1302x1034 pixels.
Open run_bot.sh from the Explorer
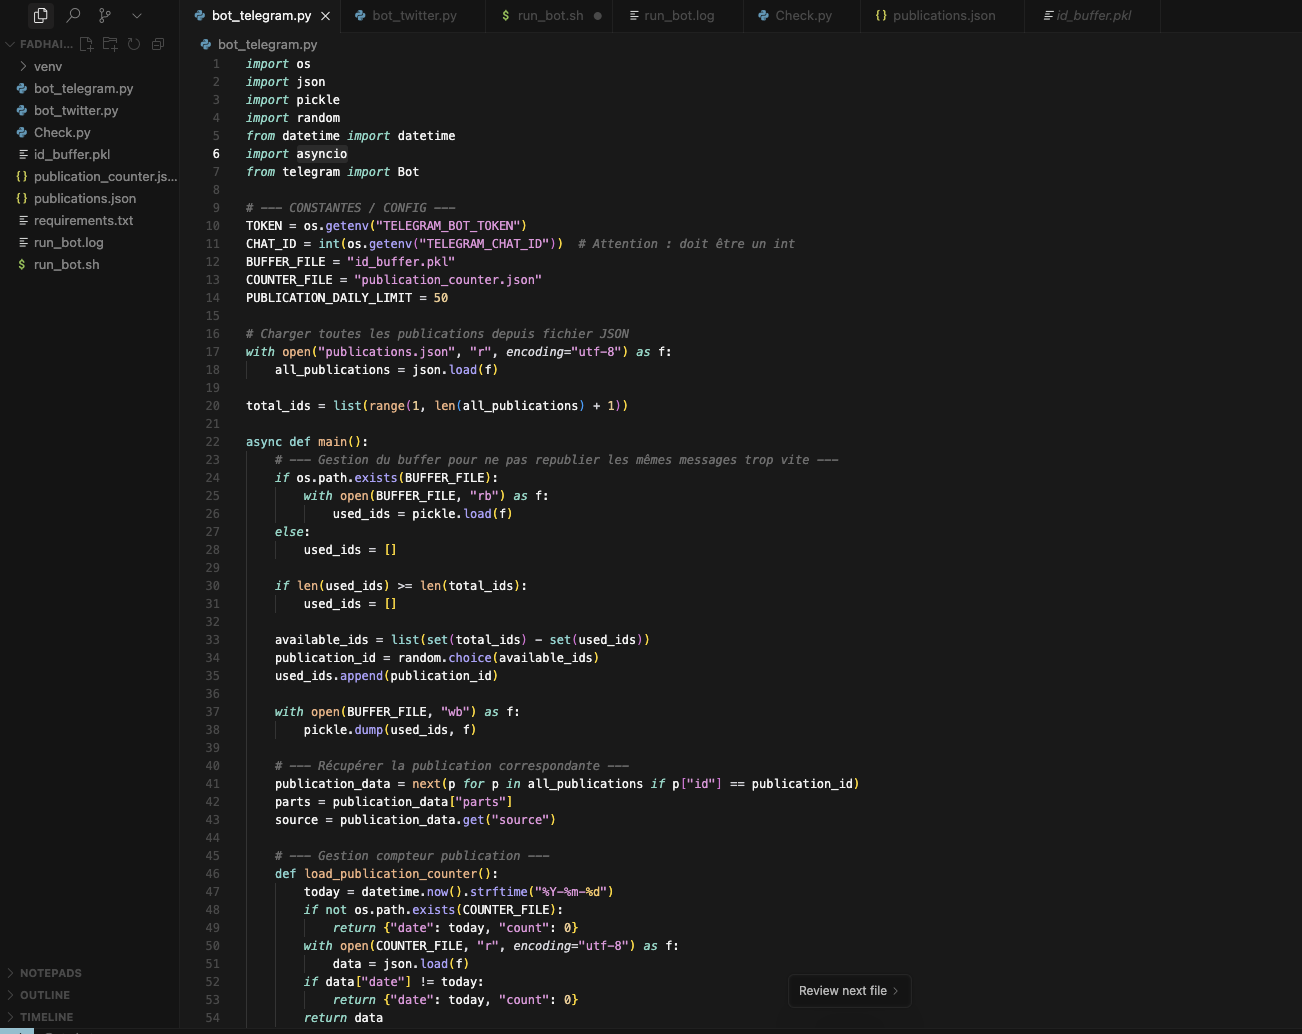point(66,265)
